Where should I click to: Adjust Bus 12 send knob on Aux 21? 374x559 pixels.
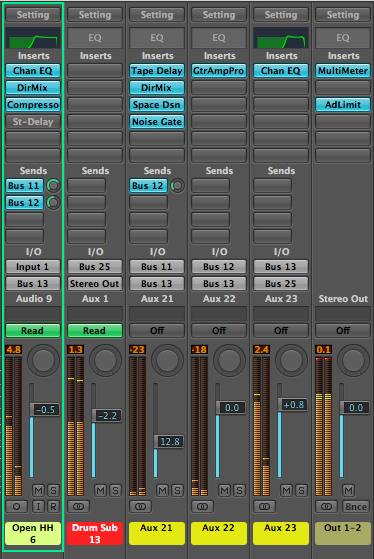[x=178, y=185]
